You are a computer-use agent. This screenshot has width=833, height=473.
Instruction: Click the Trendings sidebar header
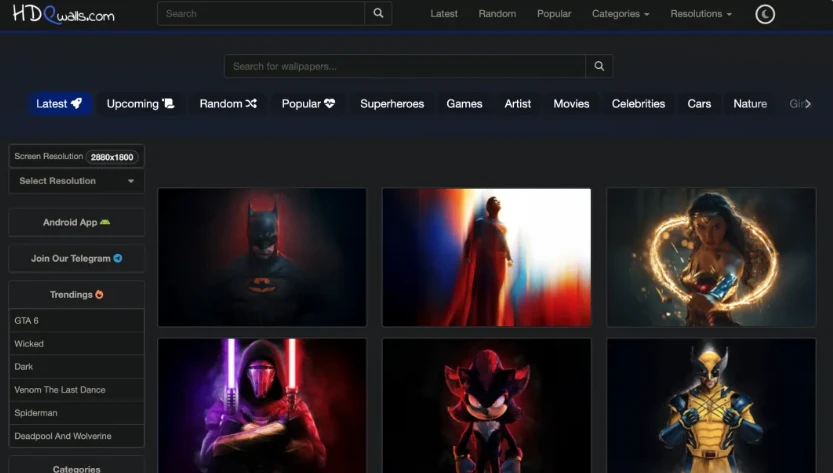tap(76, 294)
